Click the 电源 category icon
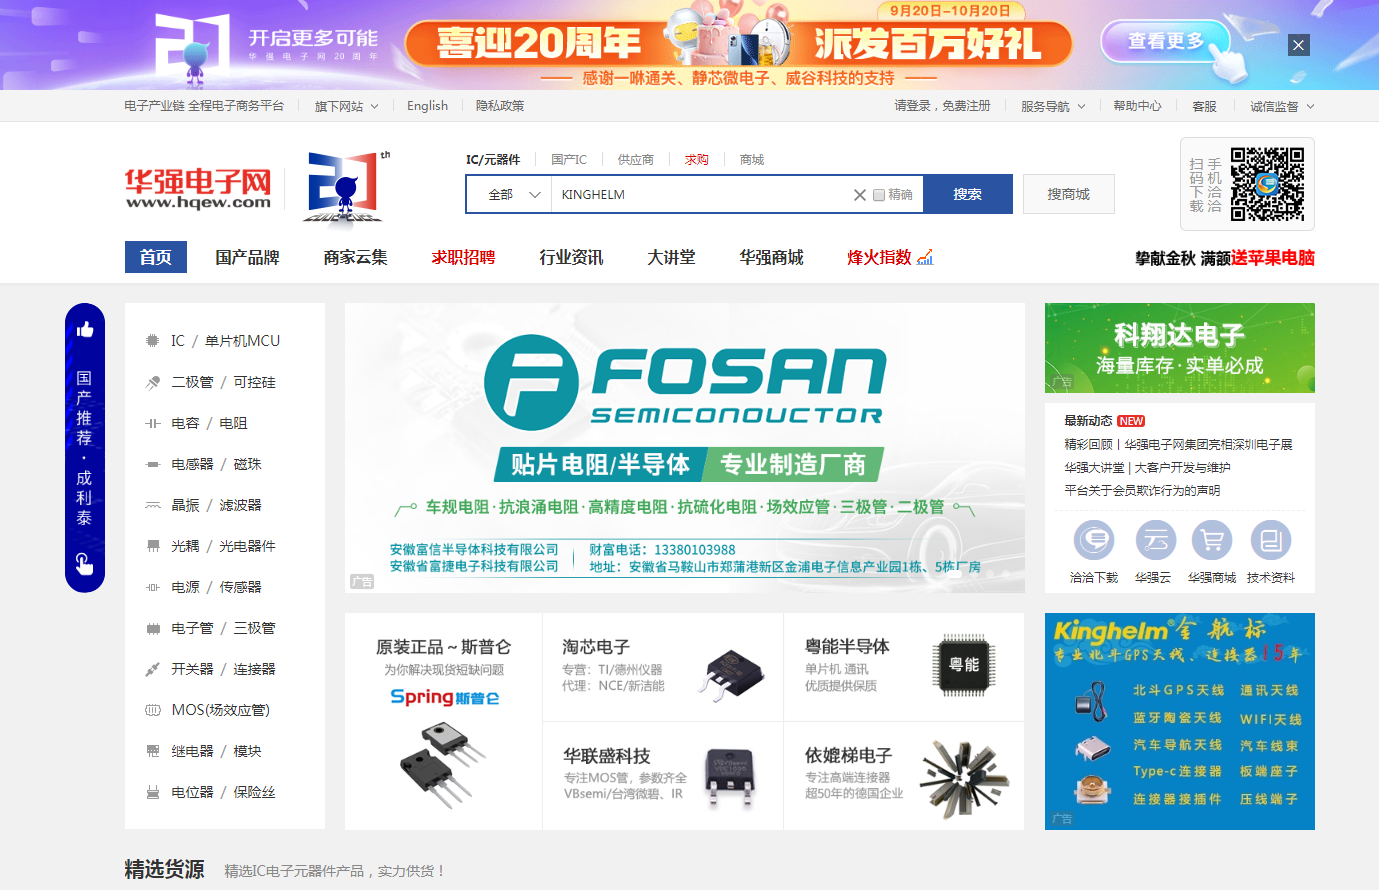 pos(152,587)
